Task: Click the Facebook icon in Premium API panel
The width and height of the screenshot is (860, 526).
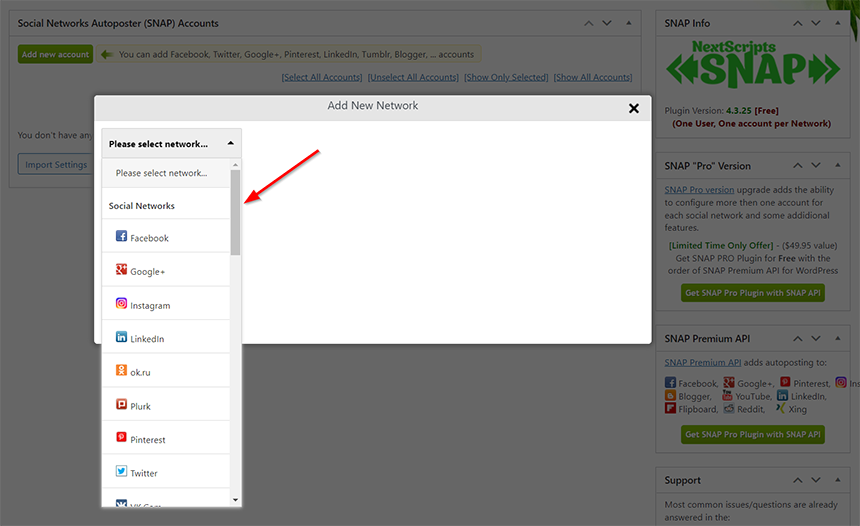Action: (x=670, y=382)
